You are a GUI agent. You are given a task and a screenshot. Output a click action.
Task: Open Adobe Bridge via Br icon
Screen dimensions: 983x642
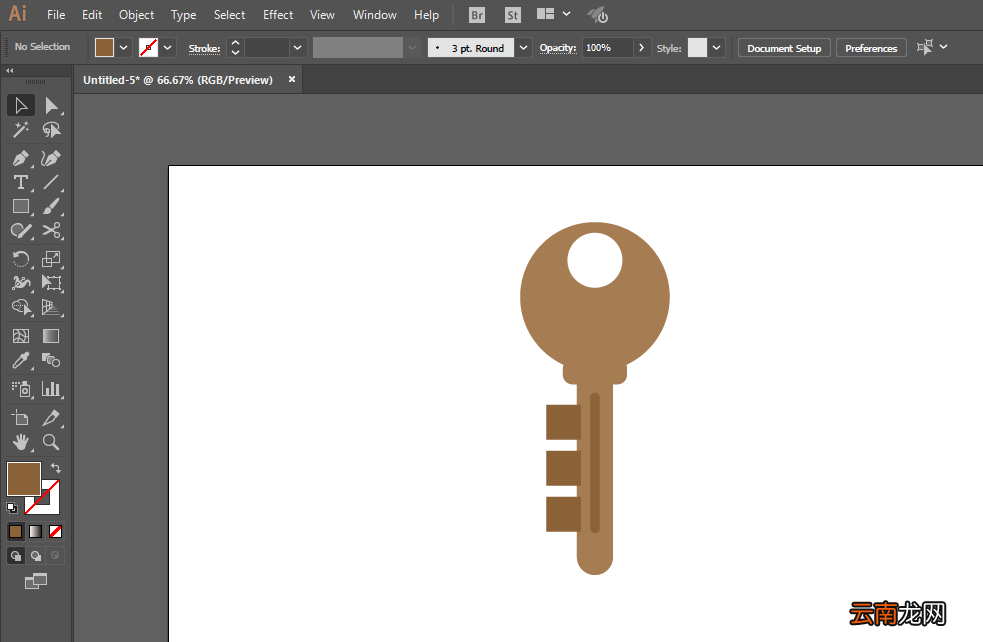477,15
